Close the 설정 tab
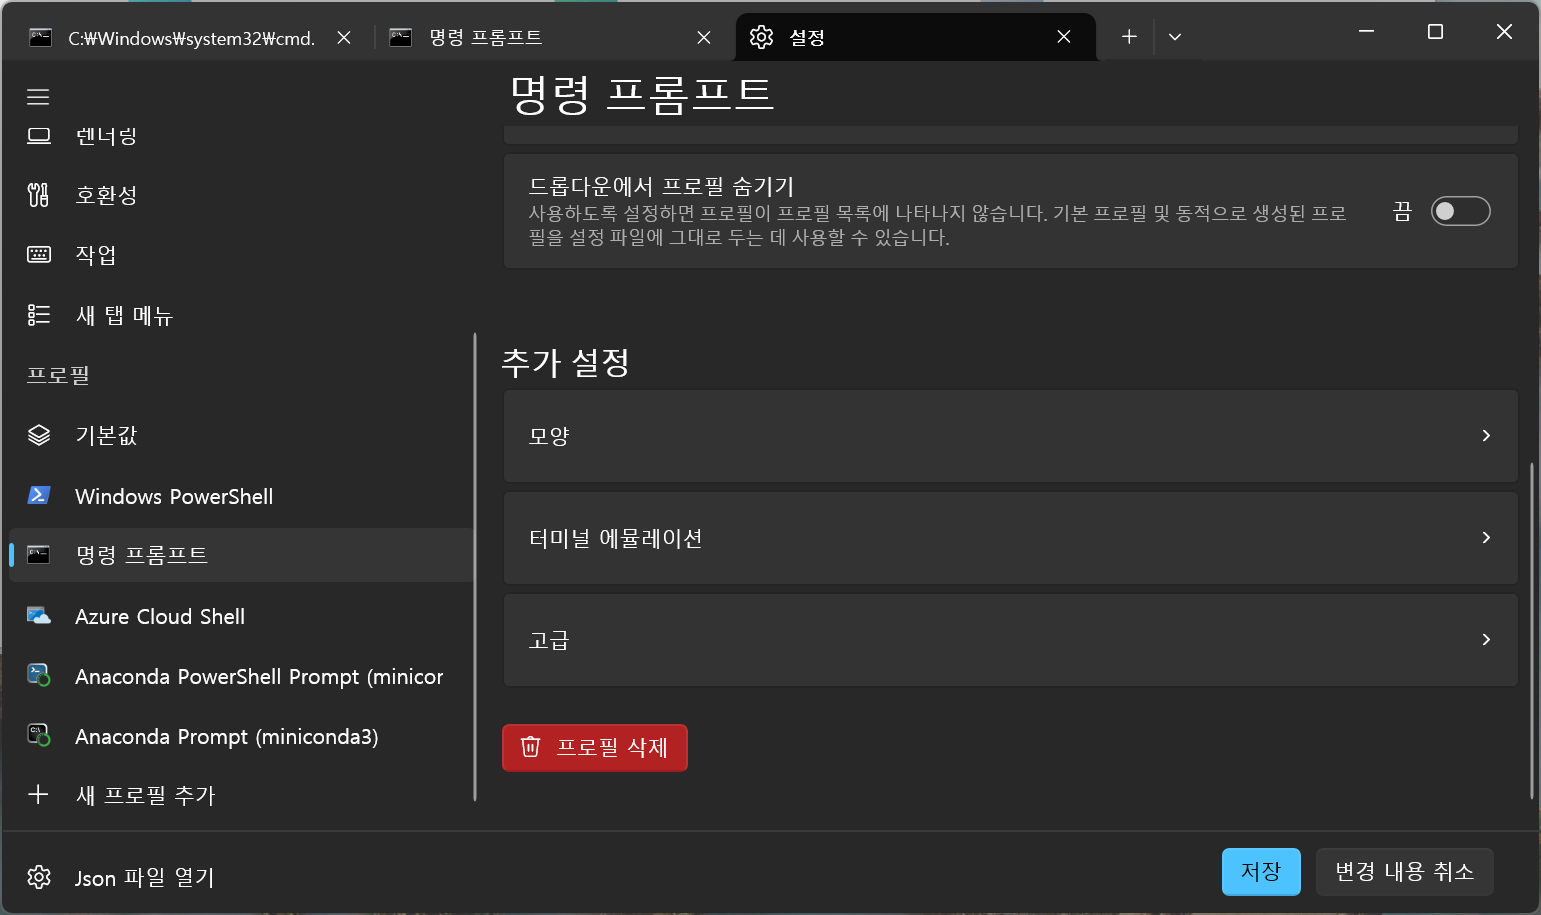Viewport: 1541px width, 915px height. 1064,37
